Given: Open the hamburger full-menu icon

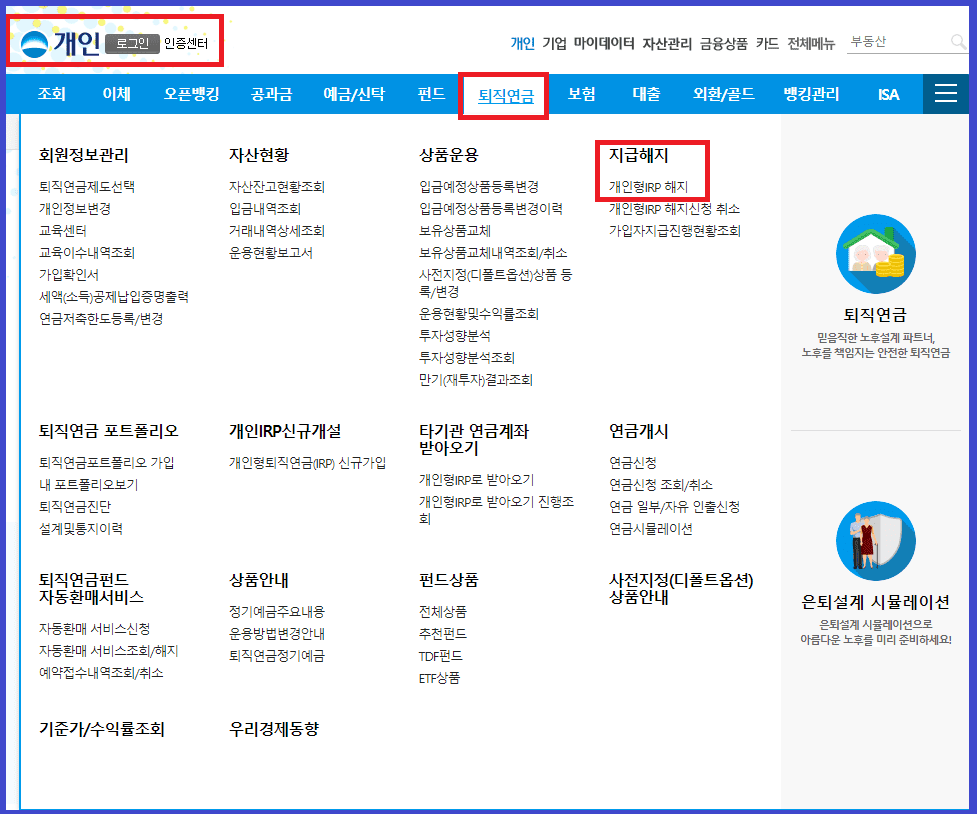Looking at the screenshot, I should (944, 93).
